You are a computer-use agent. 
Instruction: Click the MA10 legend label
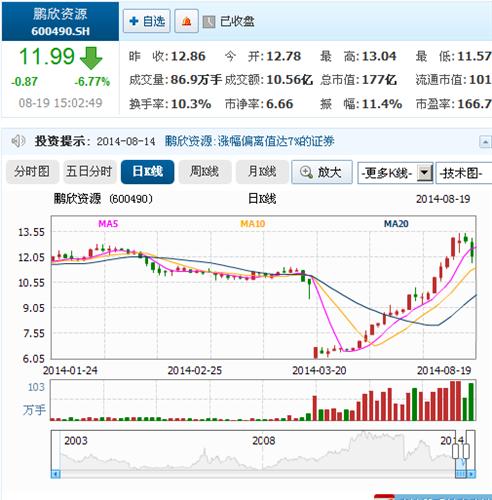click(253, 224)
